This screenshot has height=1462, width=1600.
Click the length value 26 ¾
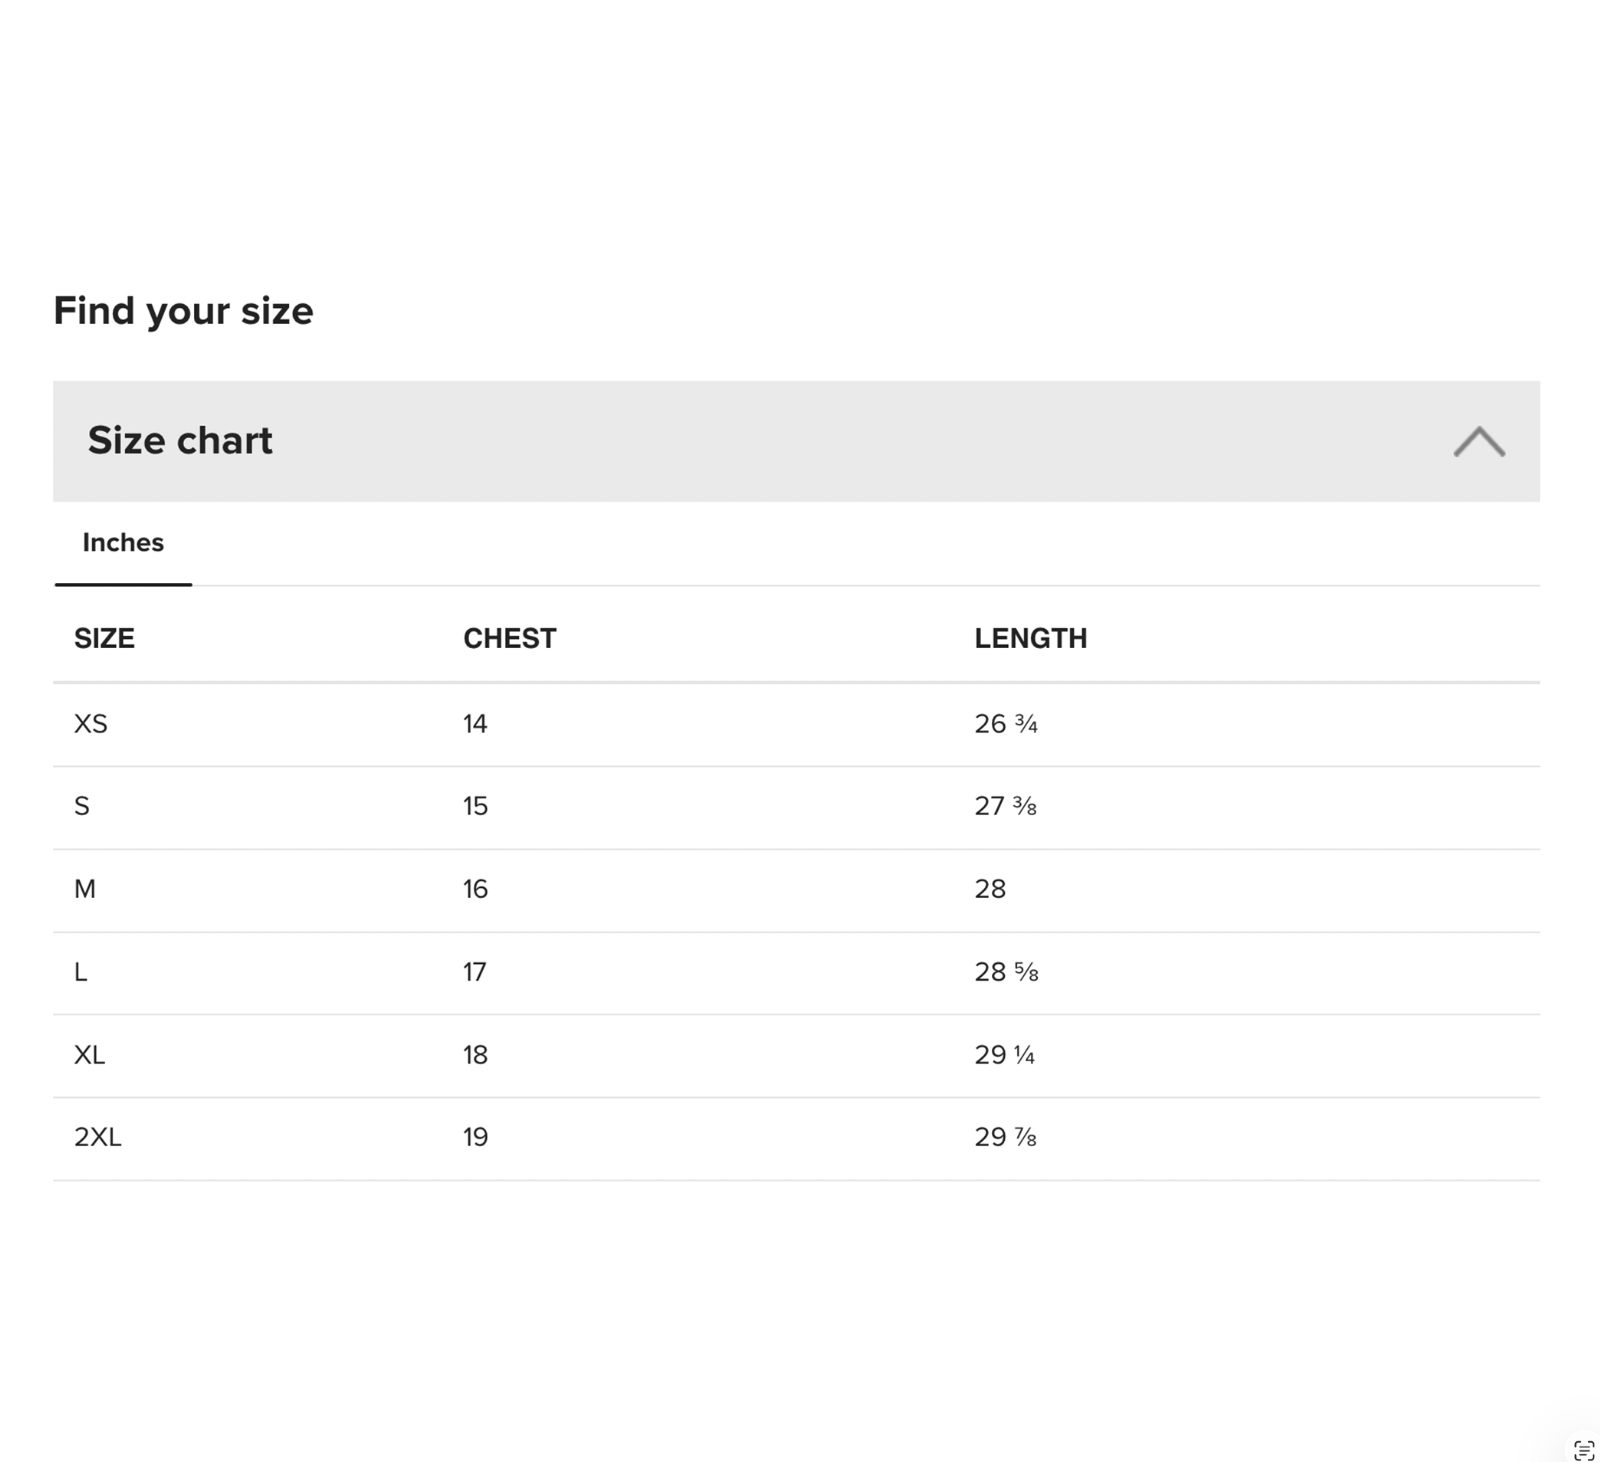tap(1006, 724)
